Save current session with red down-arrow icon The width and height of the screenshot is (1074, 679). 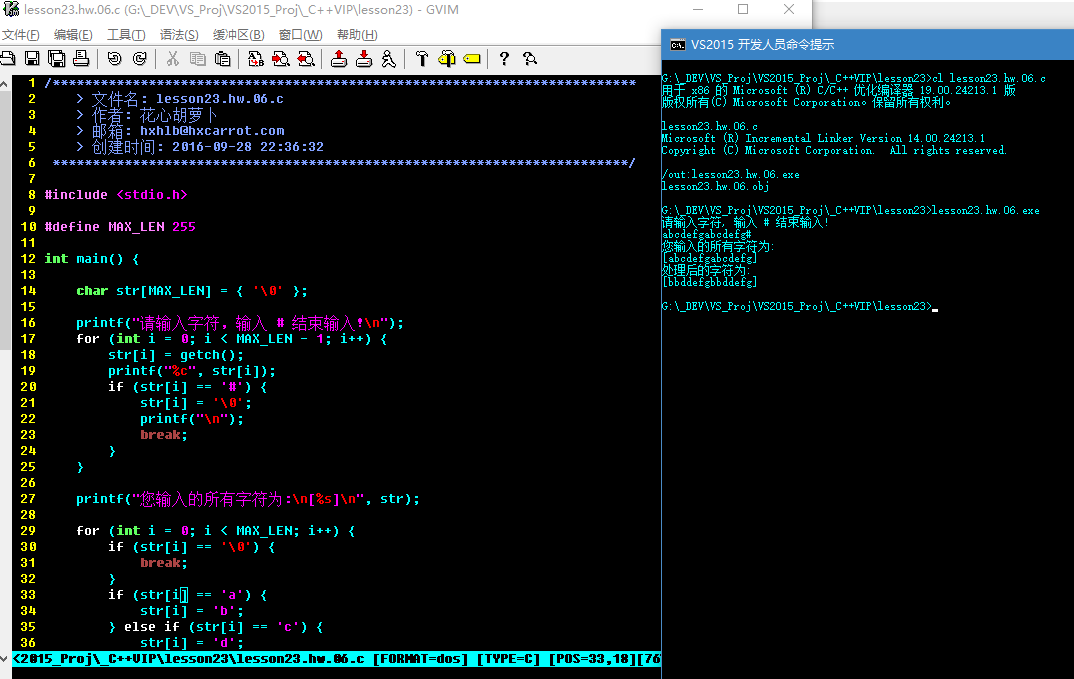(364, 59)
